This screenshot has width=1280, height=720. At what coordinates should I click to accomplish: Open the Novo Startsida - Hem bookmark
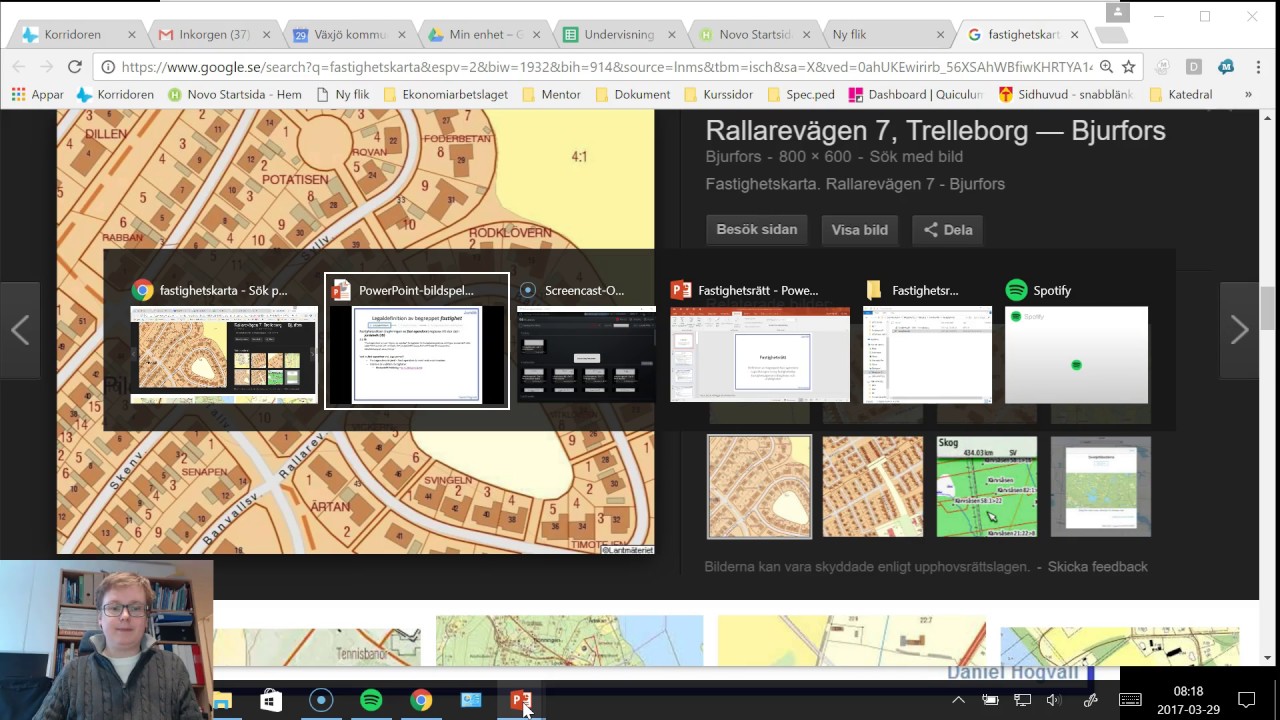(x=234, y=95)
